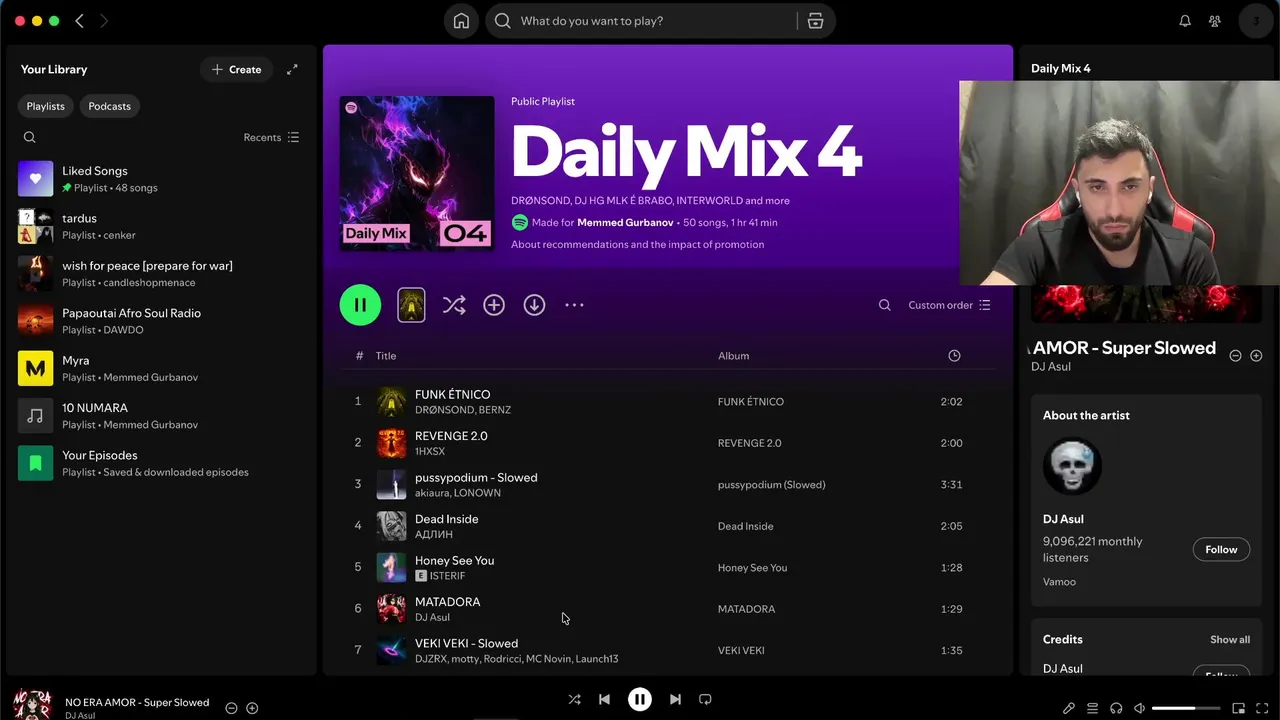Viewport: 1280px width, 720px height.
Task: Navigate back with the left arrow
Action: tap(80, 21)
